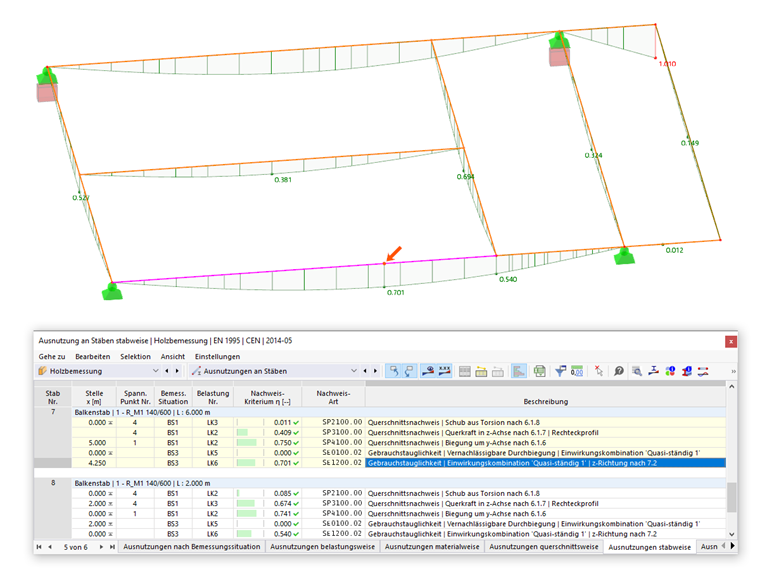Click green utilization bar for 0.750 row
The image size is (760, 570).
[x=245, y=442]
